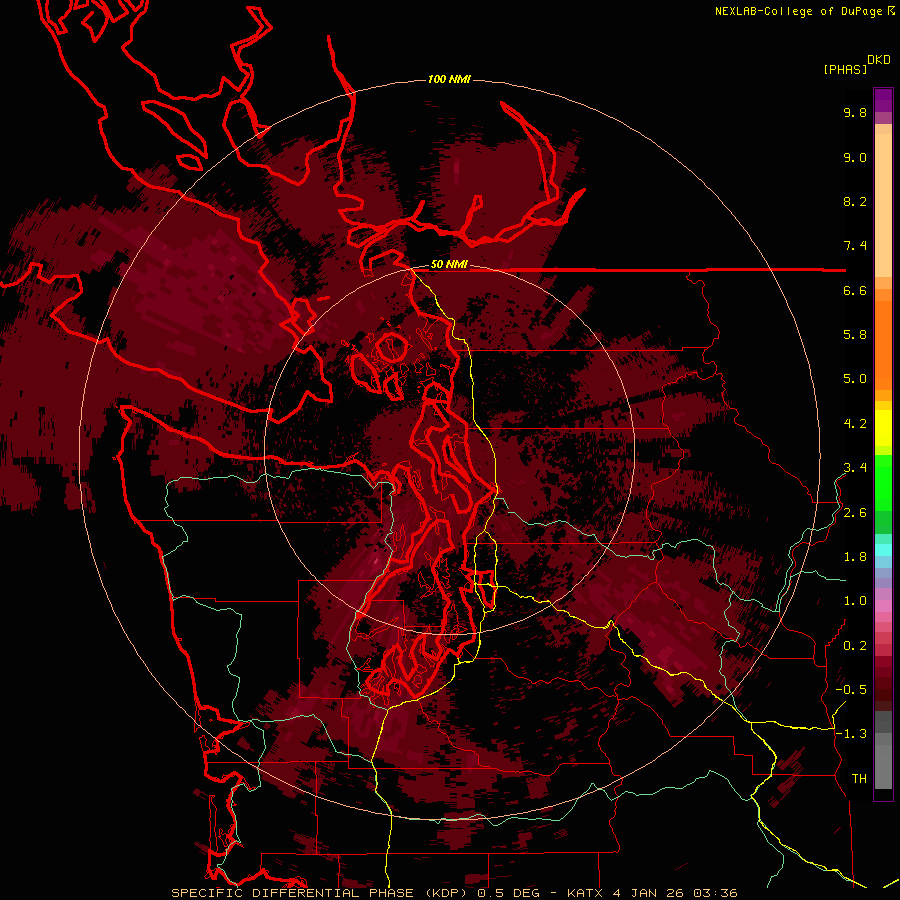Select the -0.5 scale value
This screenshot has height=900, width=900.
(x=851, y=690)
